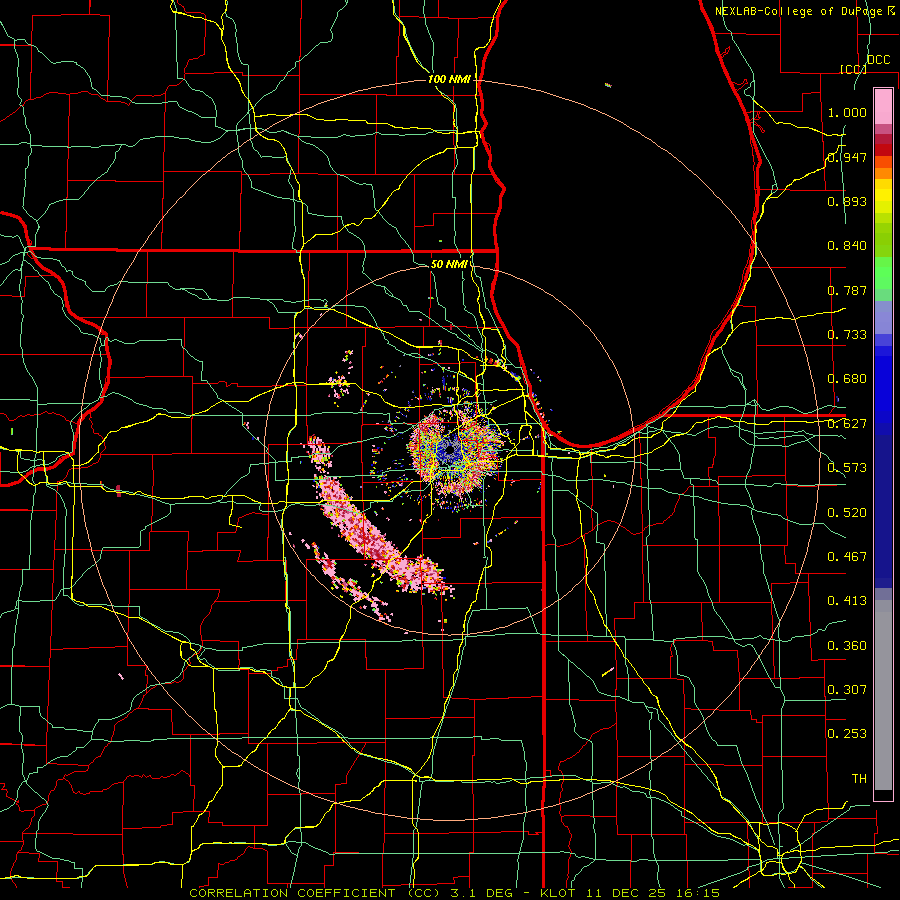Click the TH threshold label

859,779
